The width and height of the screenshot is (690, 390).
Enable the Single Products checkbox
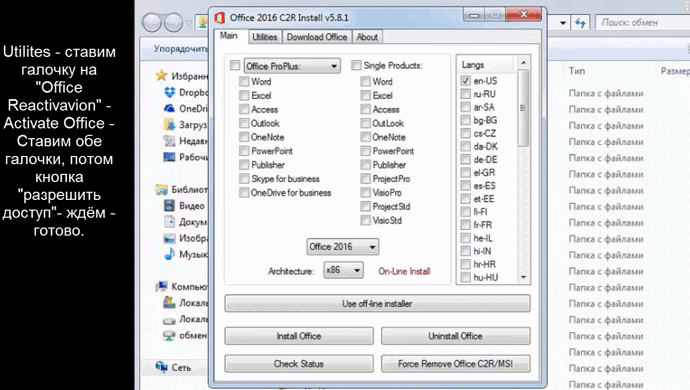pyautogui.click(x=356, y=66)
